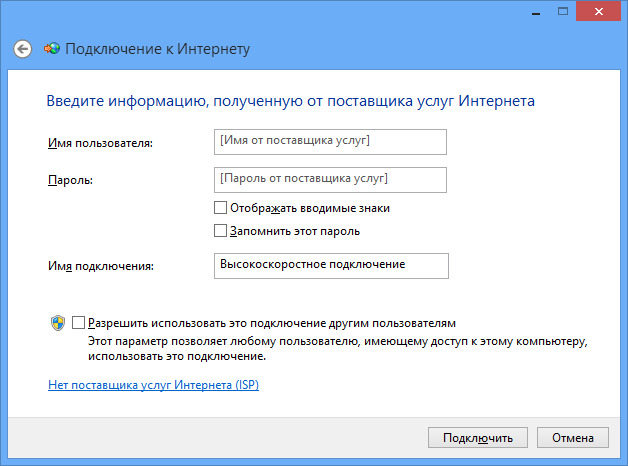Select the 'Имя подключения' text field
628x466 pixels.
point(331,265)
